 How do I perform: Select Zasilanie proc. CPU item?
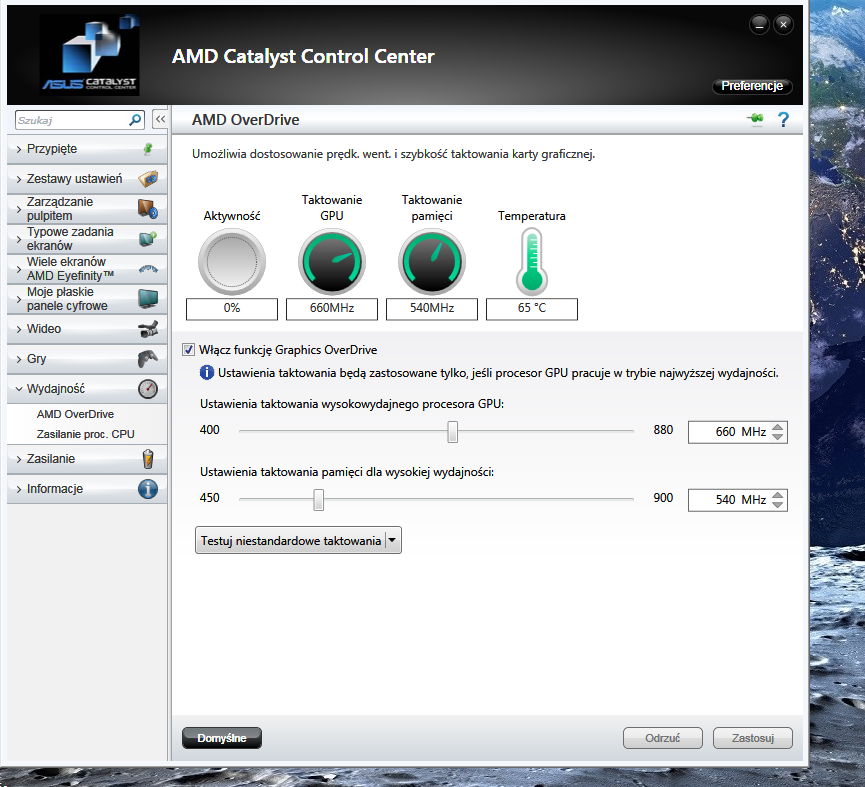point(85,434)
